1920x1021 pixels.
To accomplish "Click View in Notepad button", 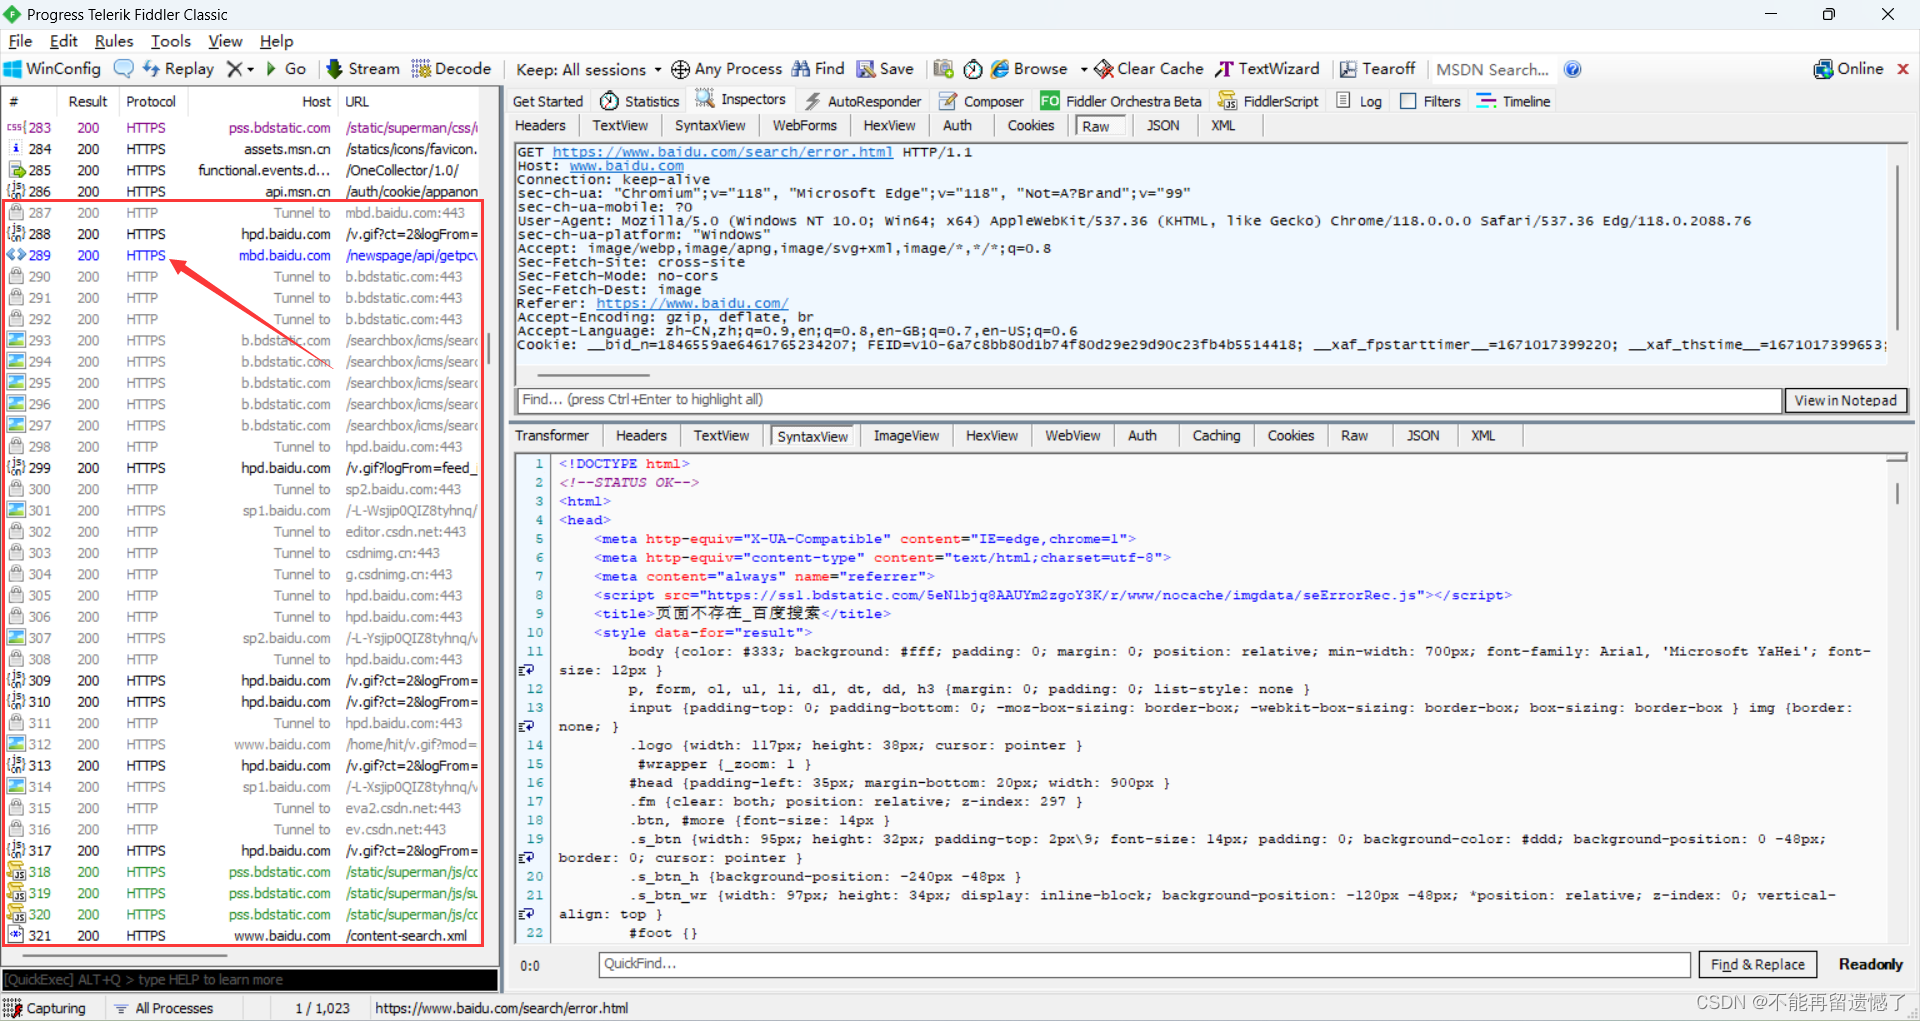I will tap(1845, 400).
